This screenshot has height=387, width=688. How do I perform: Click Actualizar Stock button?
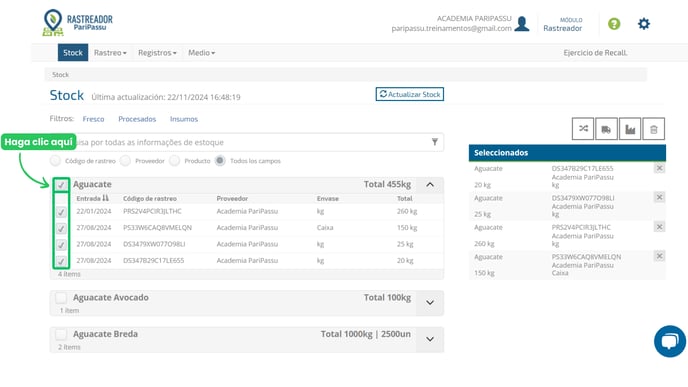[x=410, y=94]
